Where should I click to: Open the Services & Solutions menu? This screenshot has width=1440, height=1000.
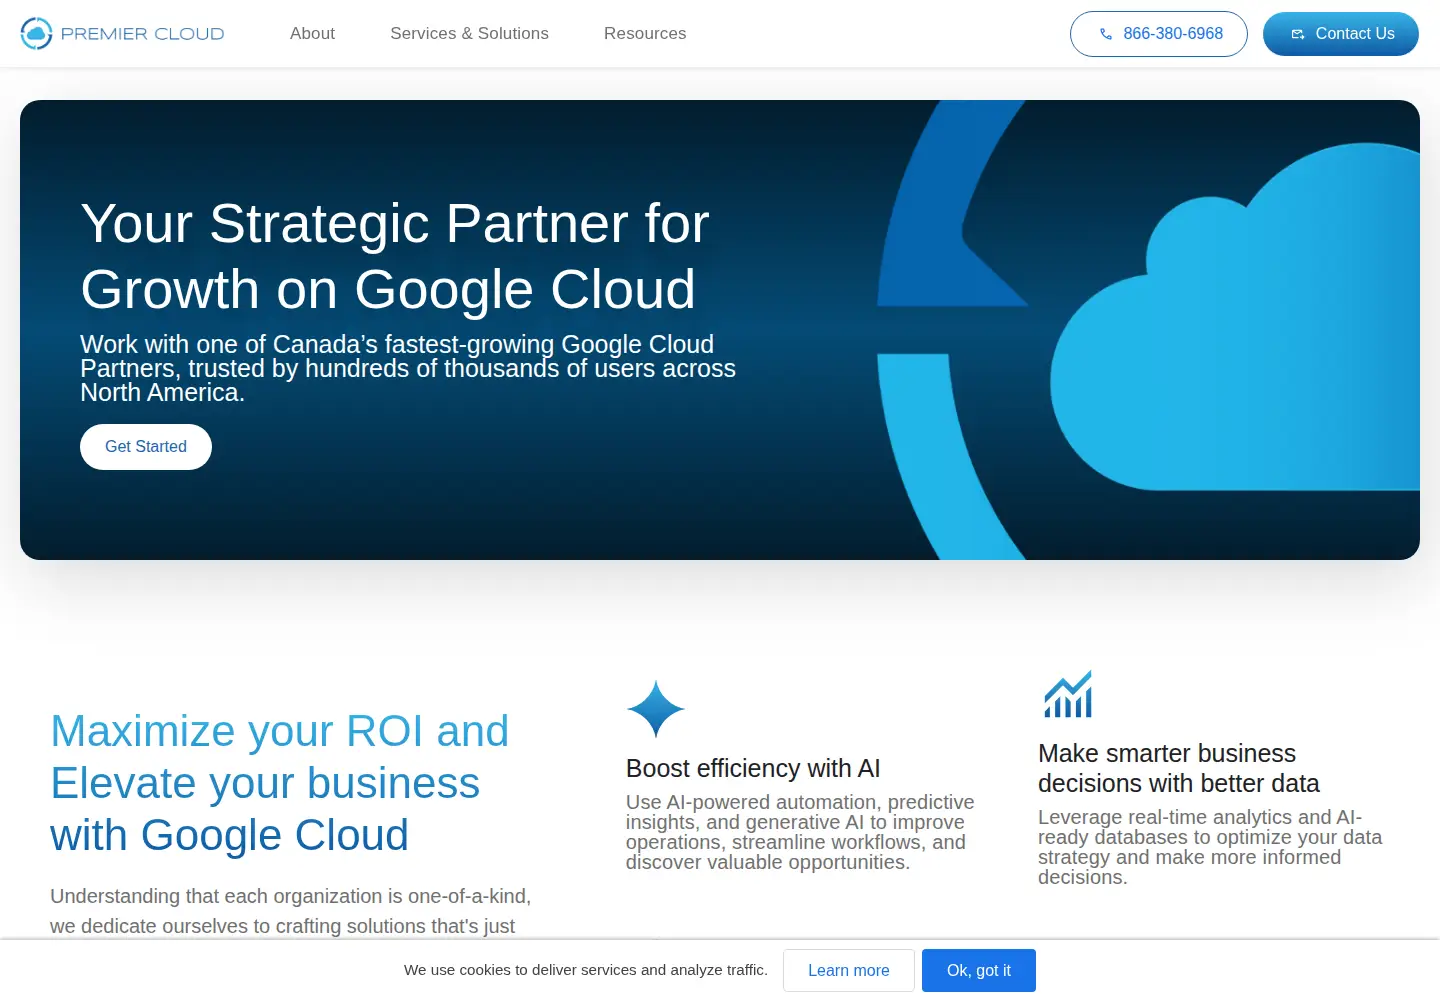(469, 33)
